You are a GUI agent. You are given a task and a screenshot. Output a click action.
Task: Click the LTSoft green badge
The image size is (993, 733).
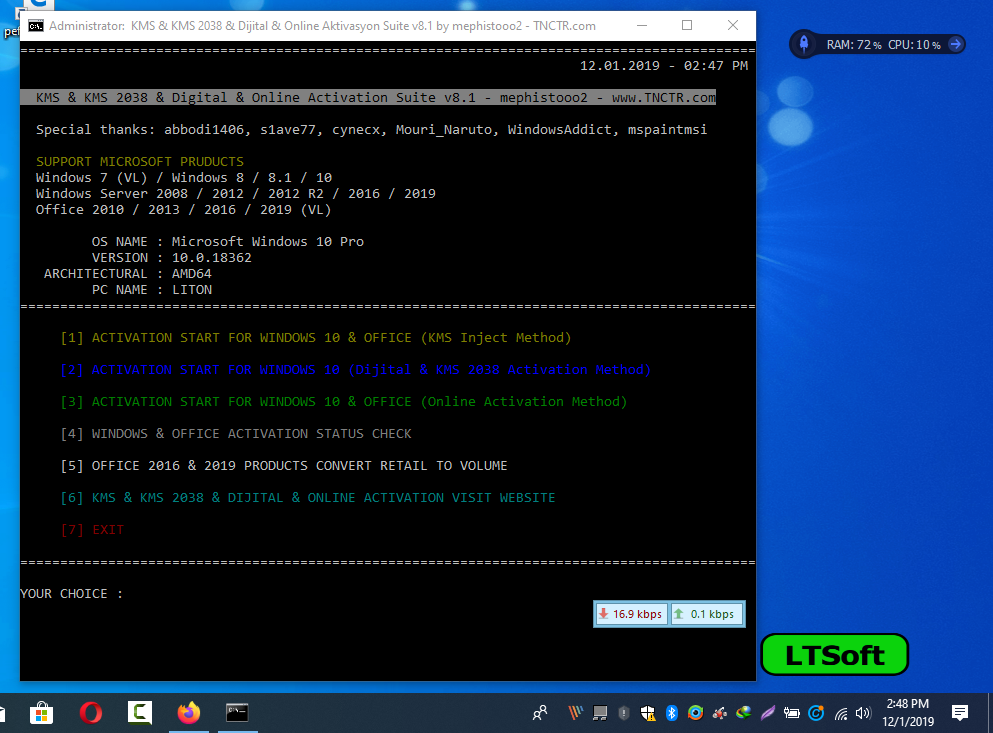tap(835, 655)
